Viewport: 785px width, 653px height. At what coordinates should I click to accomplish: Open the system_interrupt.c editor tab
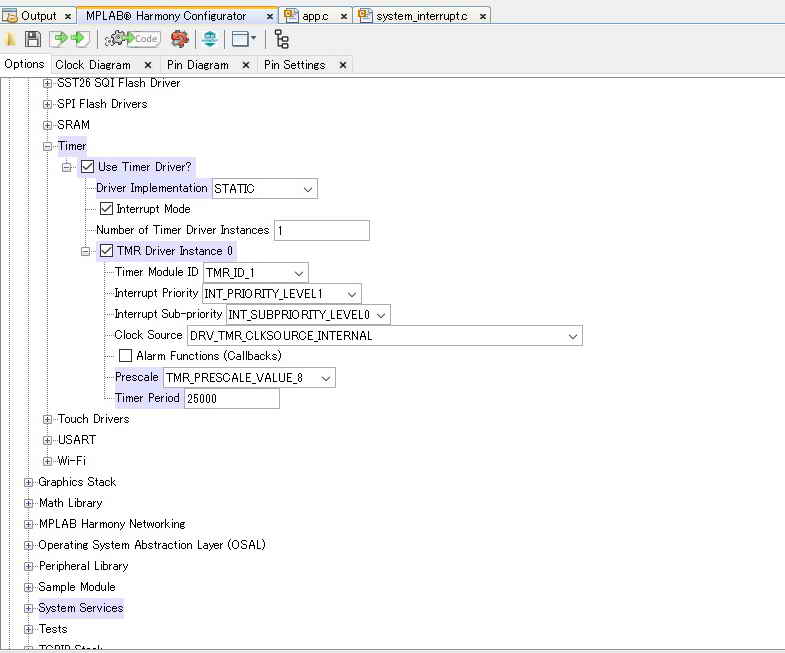coord(422,16)
